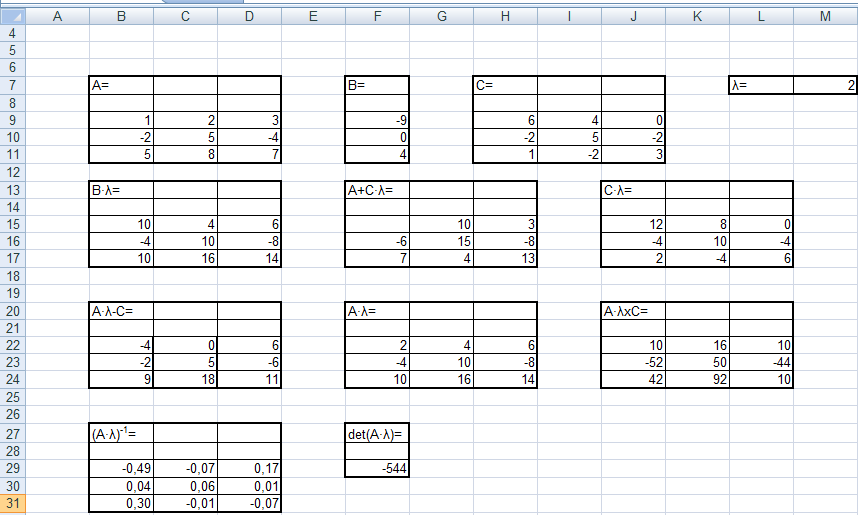Click the cell labeled A=
Viewport: 858px width, 515px height.
pos(121,85)
